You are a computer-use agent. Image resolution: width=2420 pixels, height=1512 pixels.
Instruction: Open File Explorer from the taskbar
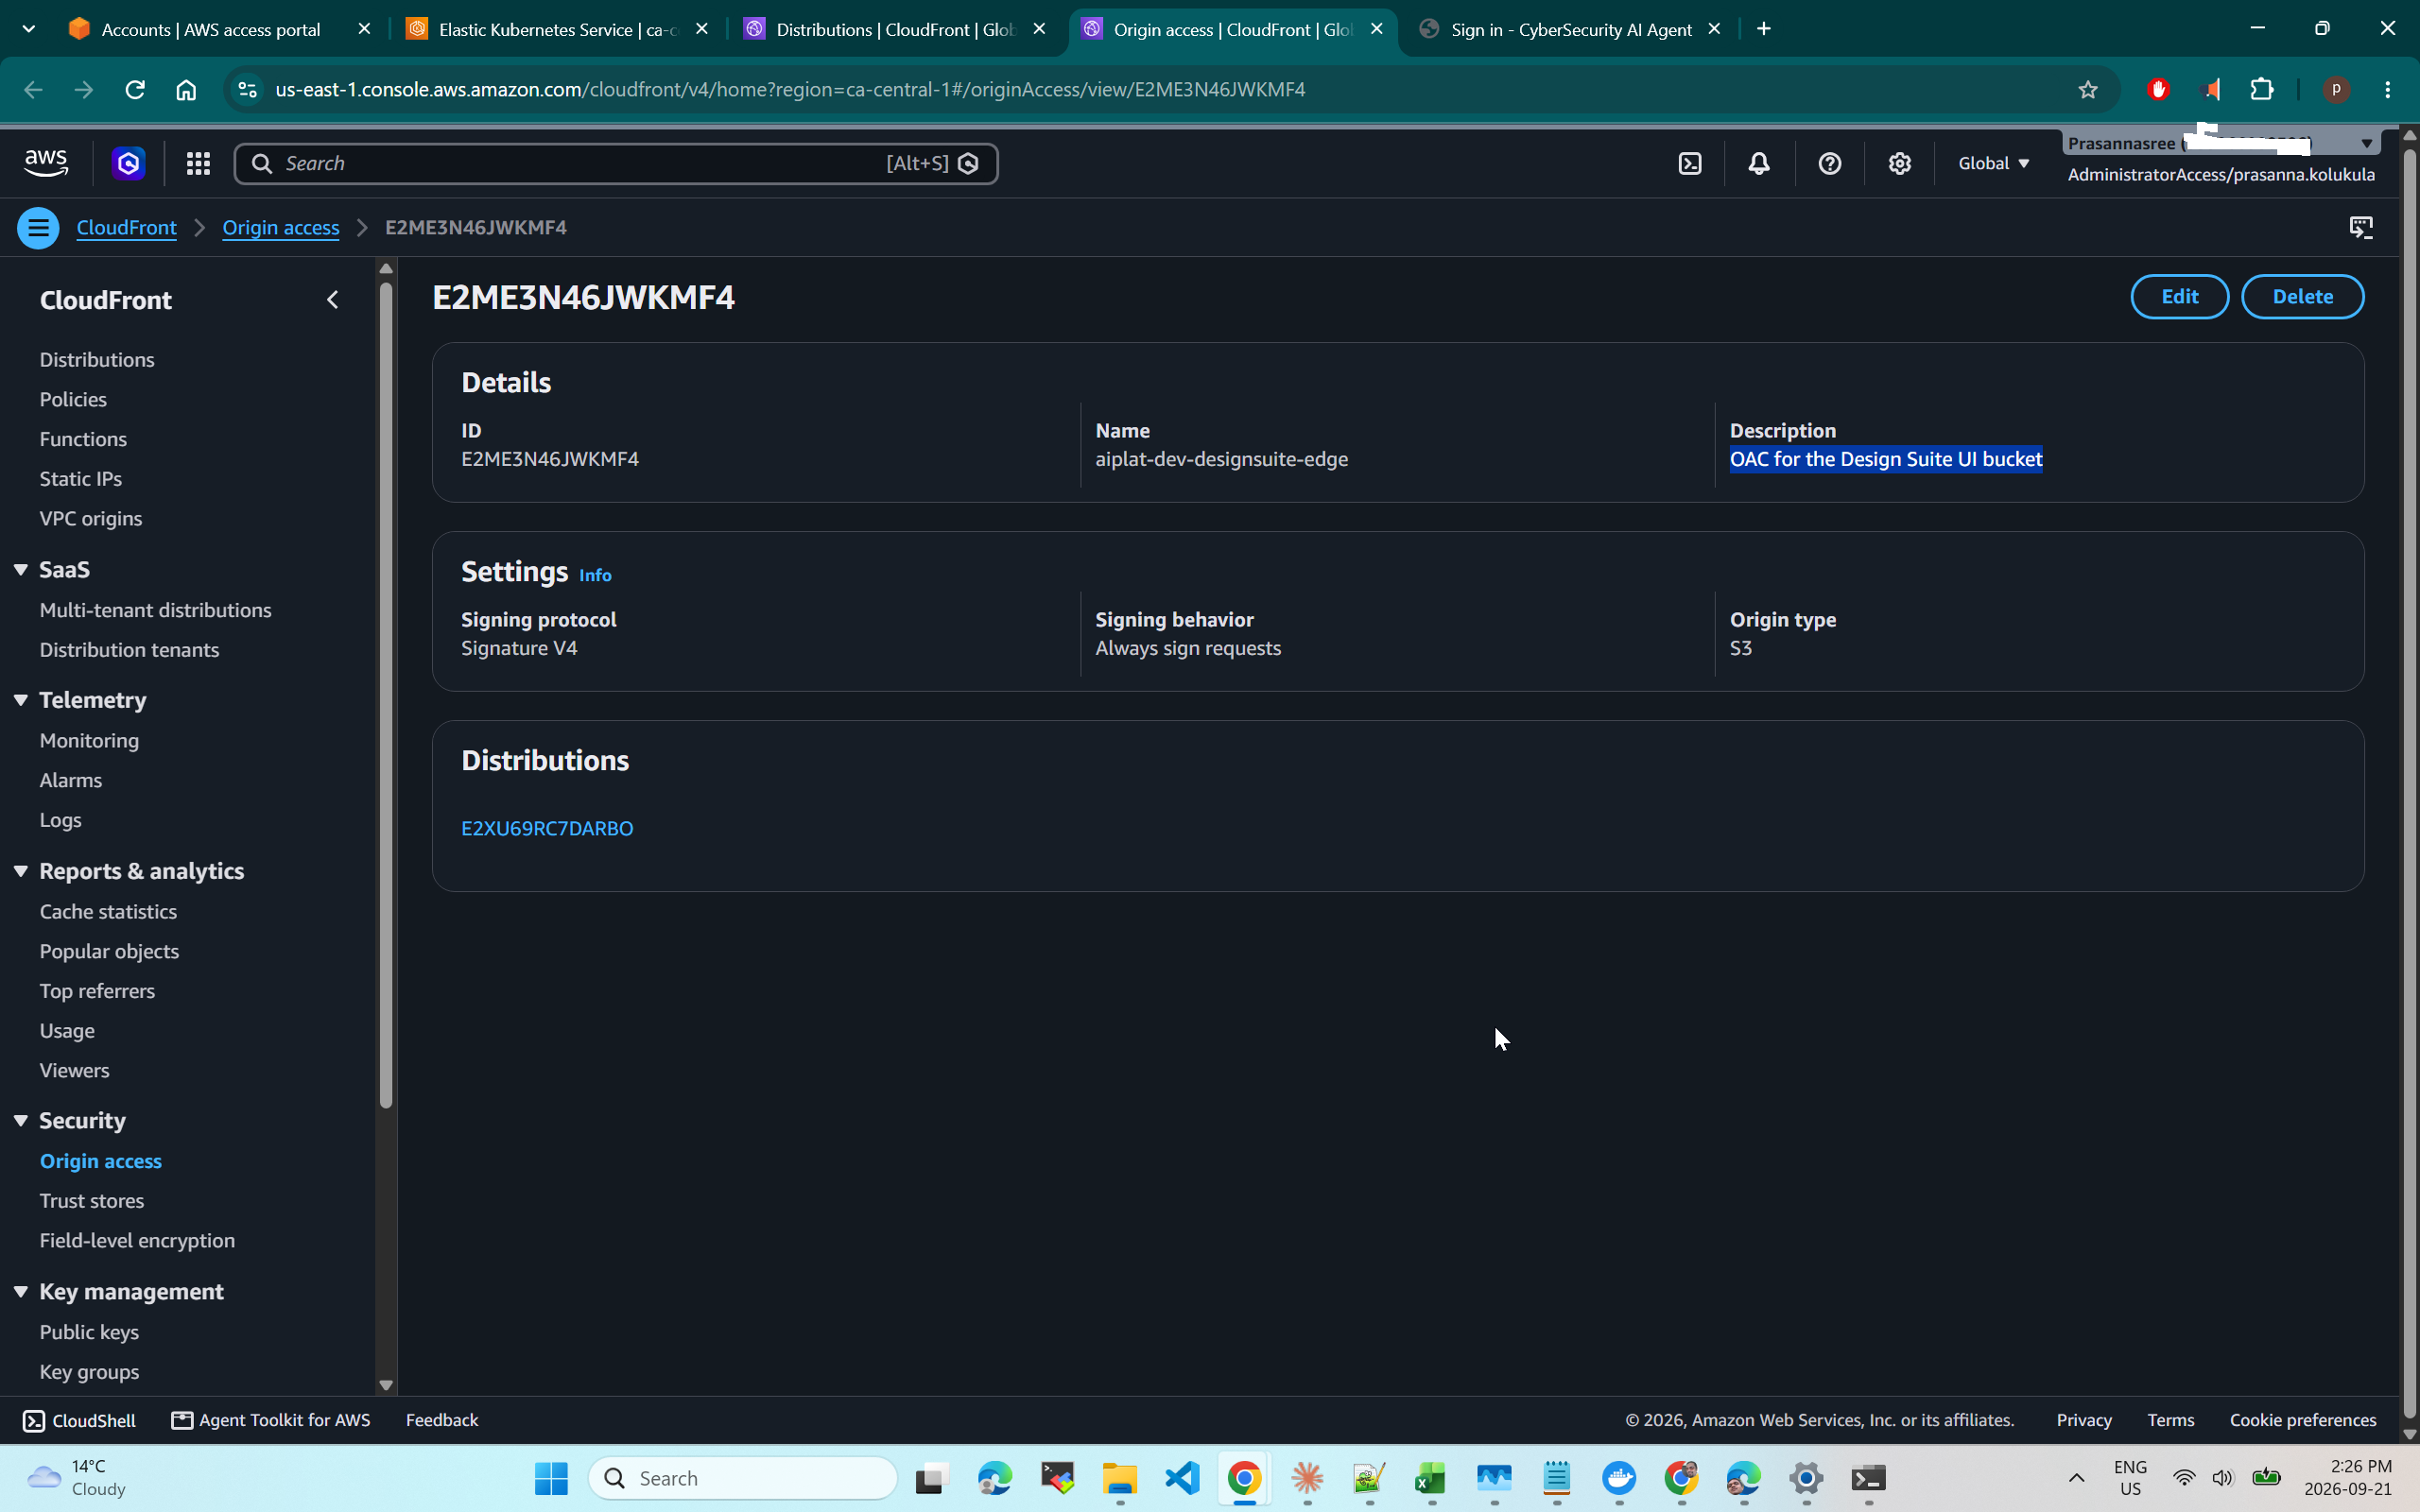point(1120,1478)
